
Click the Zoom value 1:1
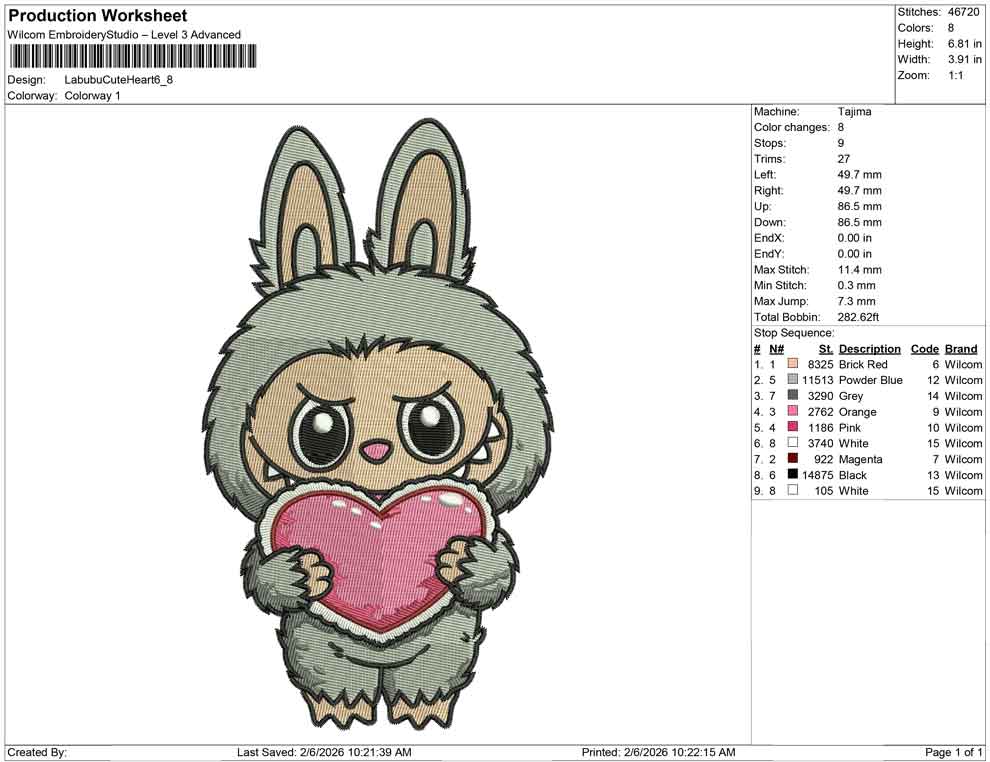tap(955, 75)
